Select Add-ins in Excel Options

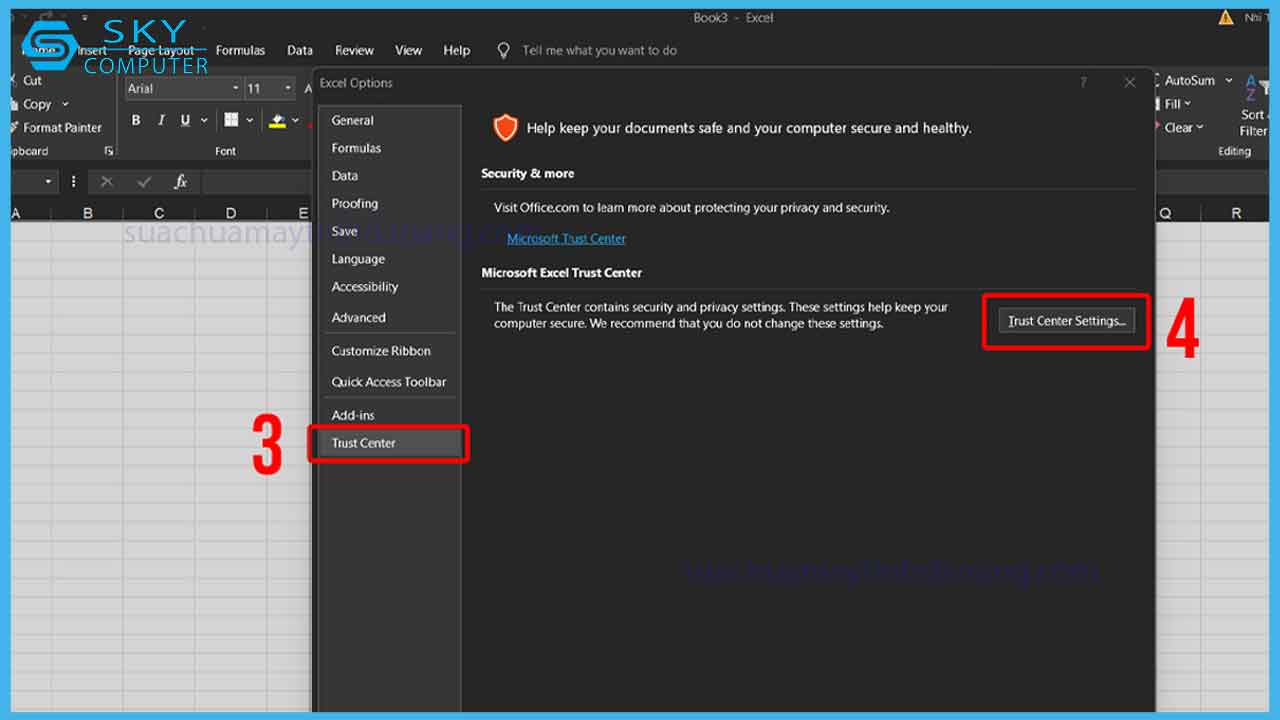(x=390, y=415)
